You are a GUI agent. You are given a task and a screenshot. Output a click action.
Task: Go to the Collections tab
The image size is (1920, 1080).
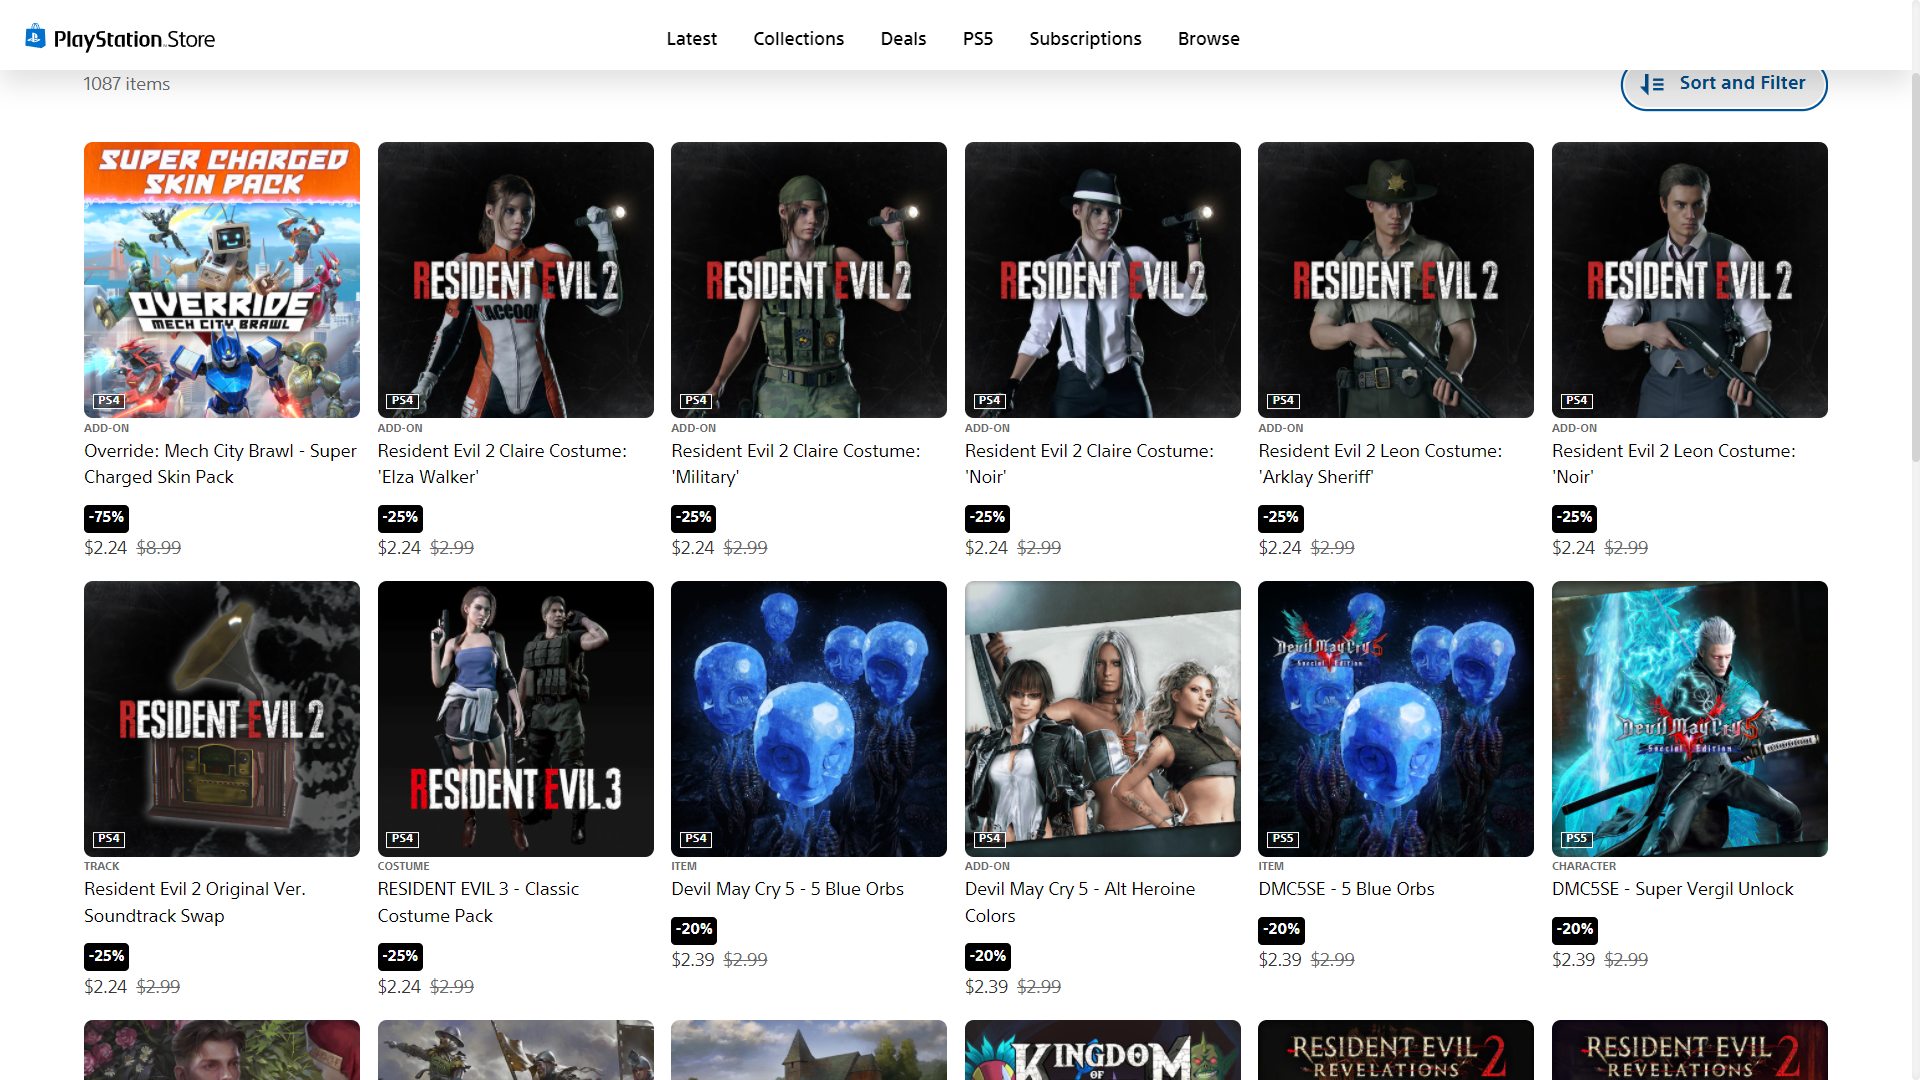click(x=798, y=39)
